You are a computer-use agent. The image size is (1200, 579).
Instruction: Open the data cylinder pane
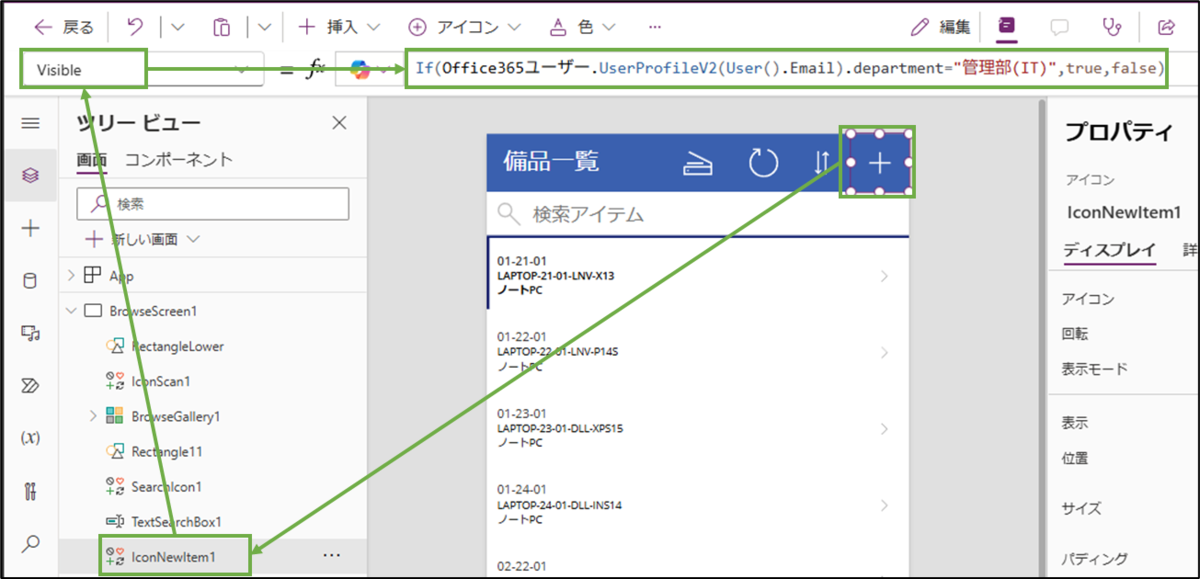click(30, 281)
